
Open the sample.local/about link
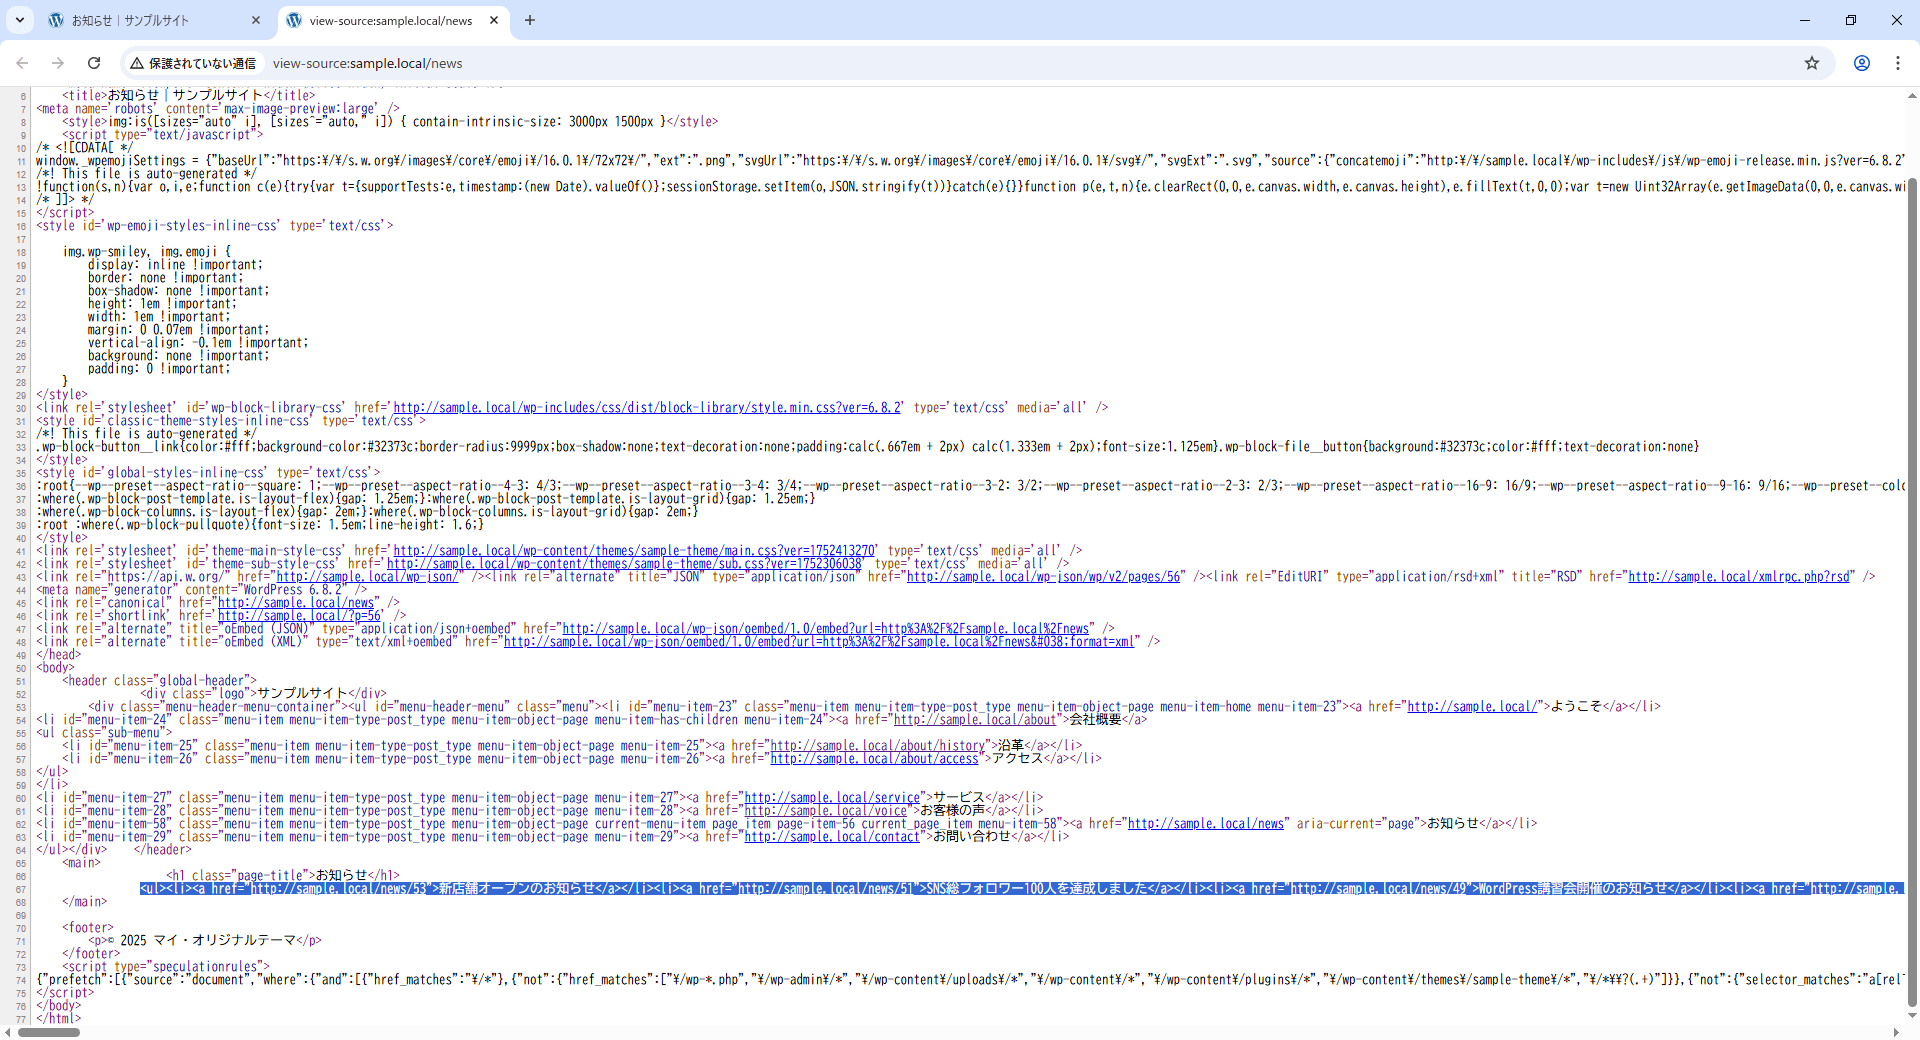point(975,720)
